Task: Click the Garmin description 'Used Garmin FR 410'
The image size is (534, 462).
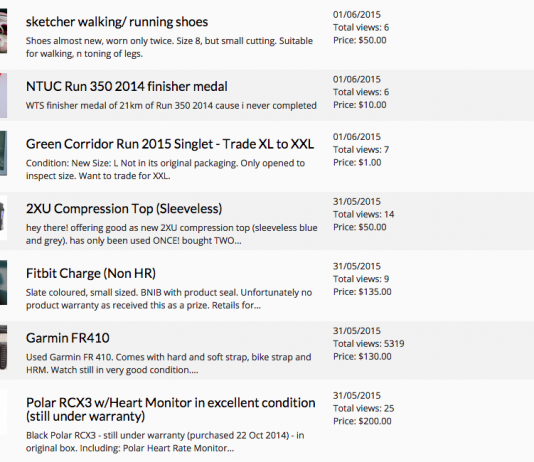Action: point(169,364)
